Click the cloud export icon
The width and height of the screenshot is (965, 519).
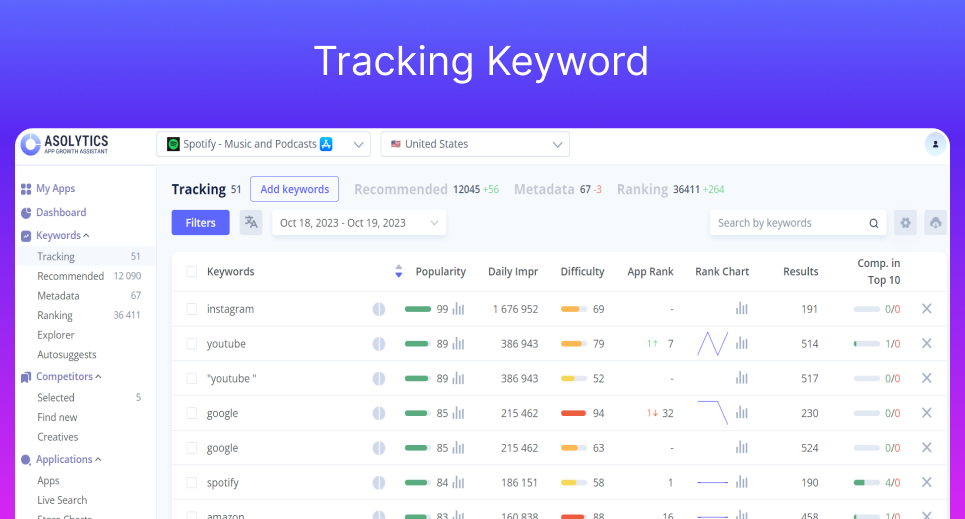coord(935,223)
